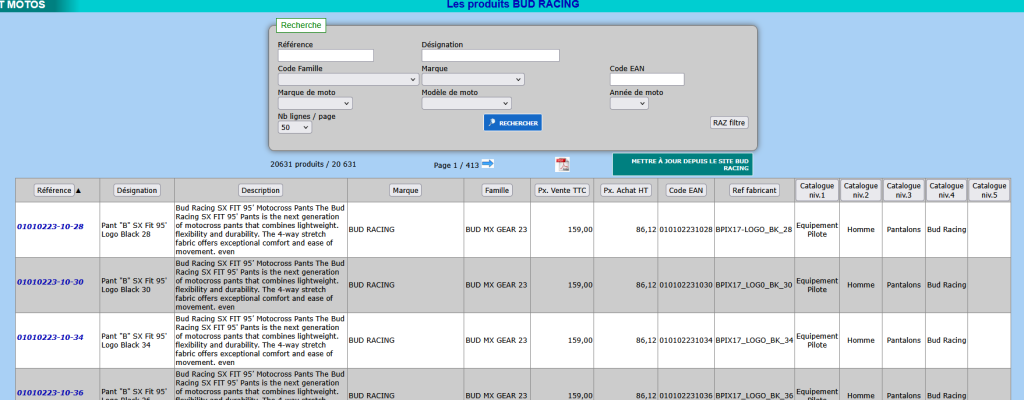This screenshot has height=400, width=1024.
Task: Open product reference 01010223-10-36
Action: (50, 393)
